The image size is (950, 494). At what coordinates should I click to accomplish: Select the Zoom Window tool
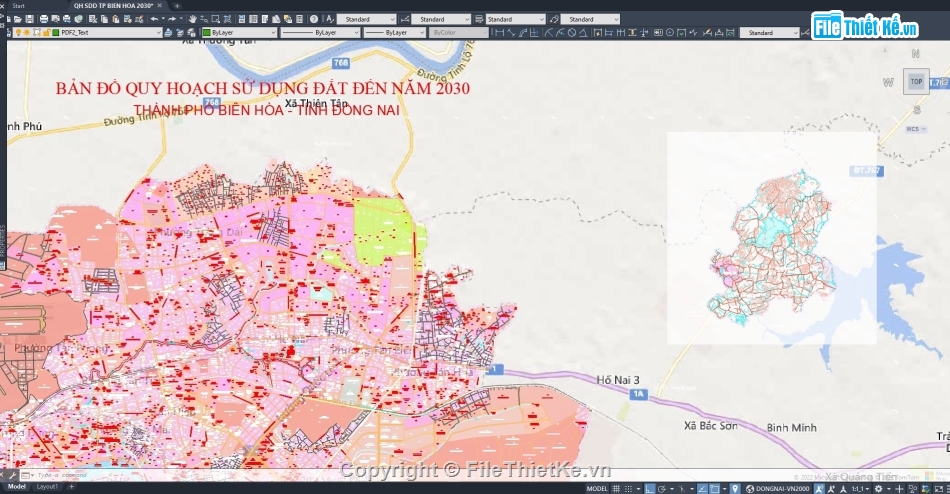coord(216,19)
